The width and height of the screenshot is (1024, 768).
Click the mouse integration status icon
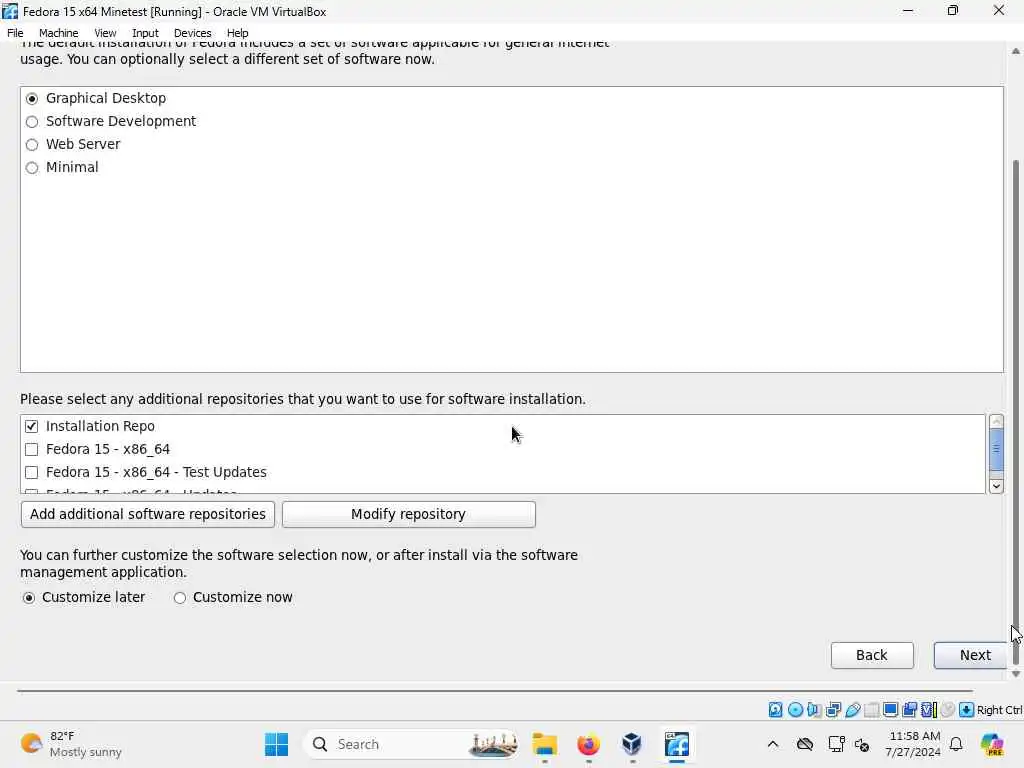coord(948,710)
